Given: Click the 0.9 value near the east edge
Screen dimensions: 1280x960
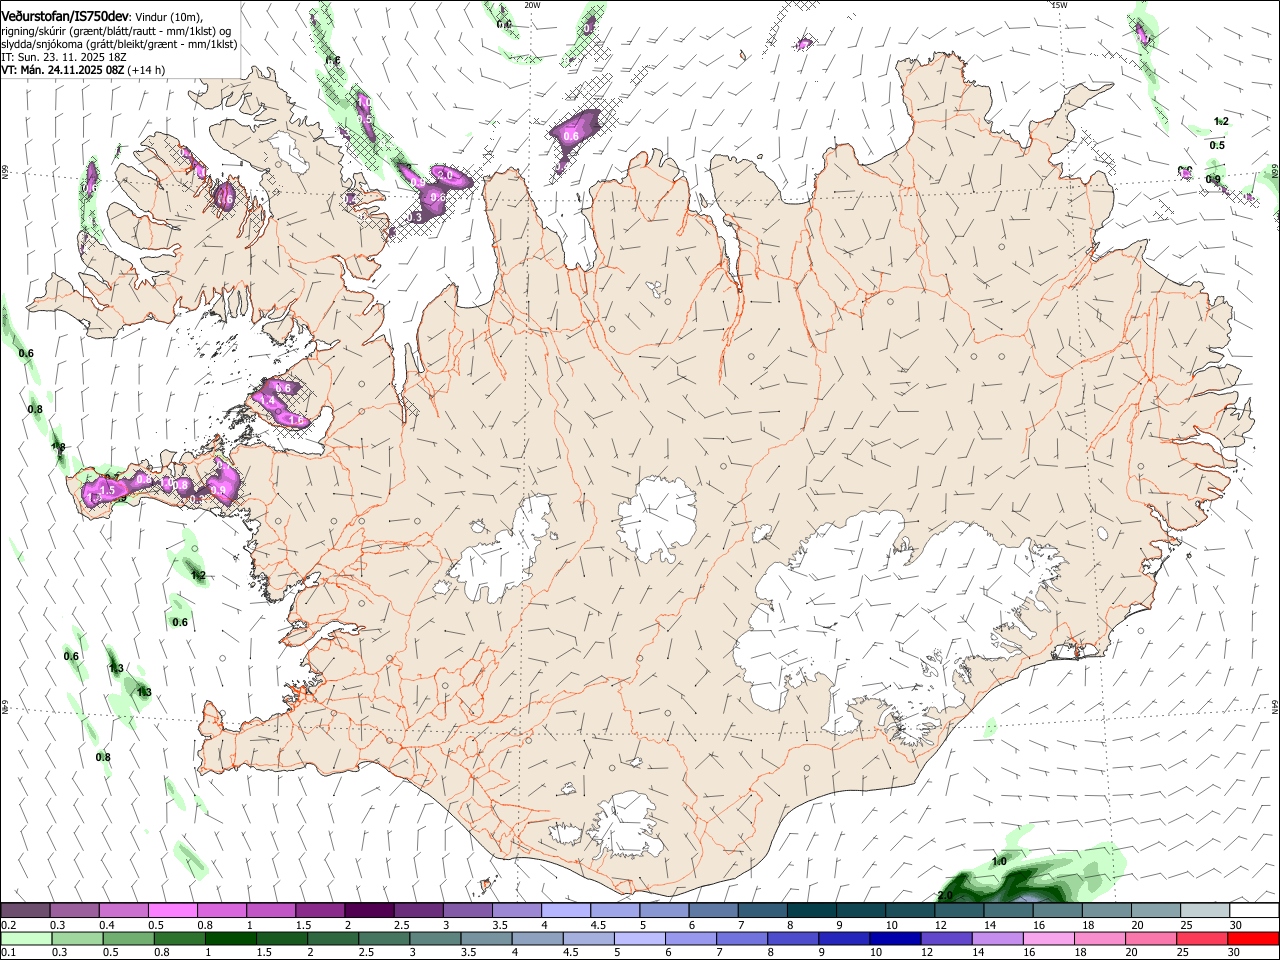Looking at the screenshot, I should [x=1213, y=179].
